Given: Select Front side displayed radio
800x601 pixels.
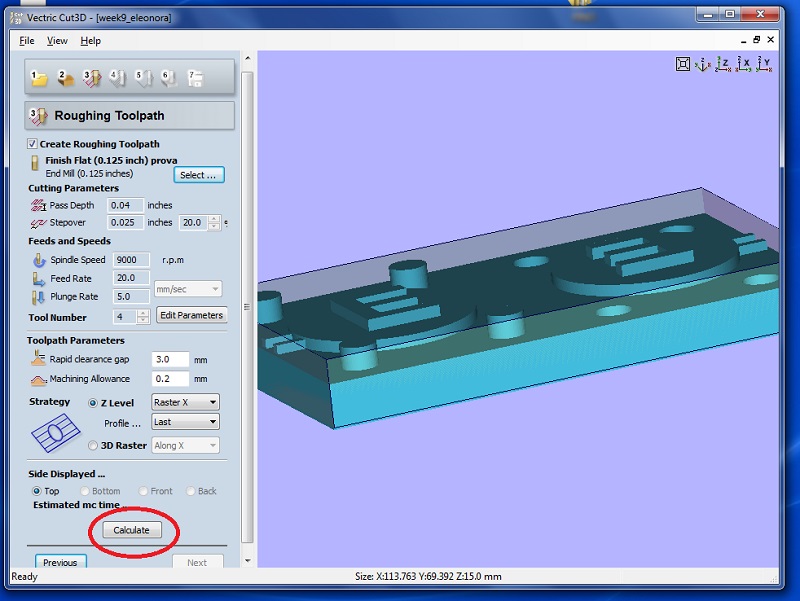Looking at the screenshot, I should click(x=143, y=491).
